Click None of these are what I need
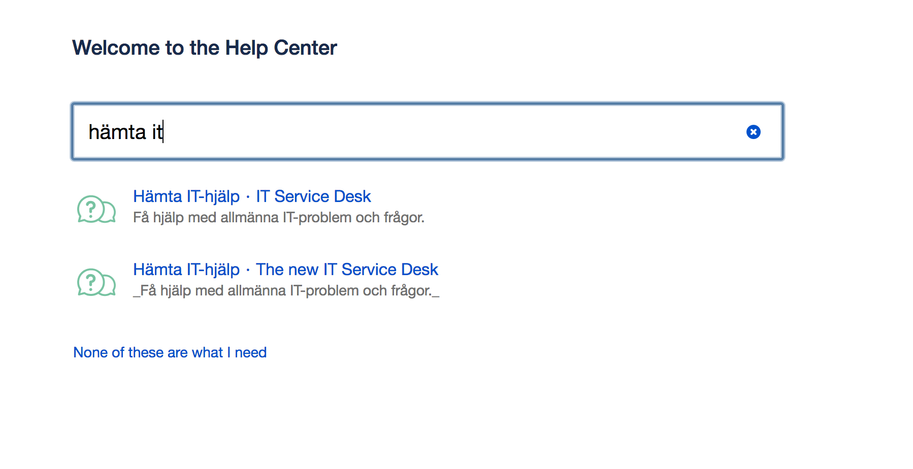This screenshot has height=469, width=913. click(170, 352)
